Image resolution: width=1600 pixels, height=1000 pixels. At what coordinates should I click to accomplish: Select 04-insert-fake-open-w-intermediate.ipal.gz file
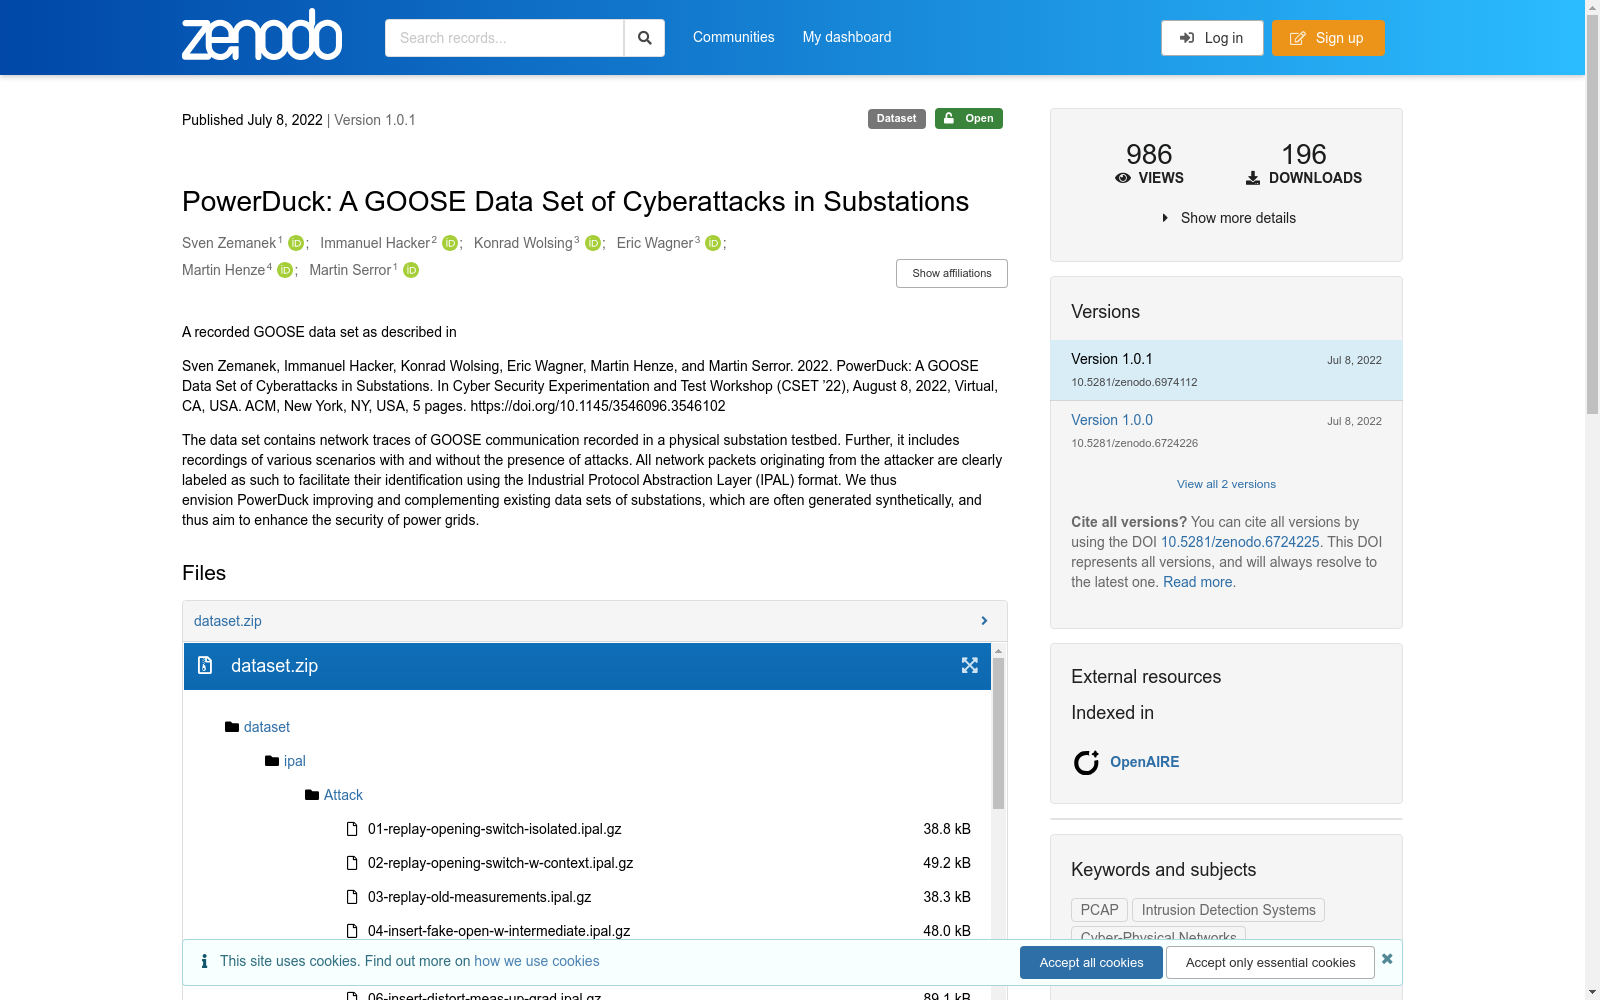499,931
